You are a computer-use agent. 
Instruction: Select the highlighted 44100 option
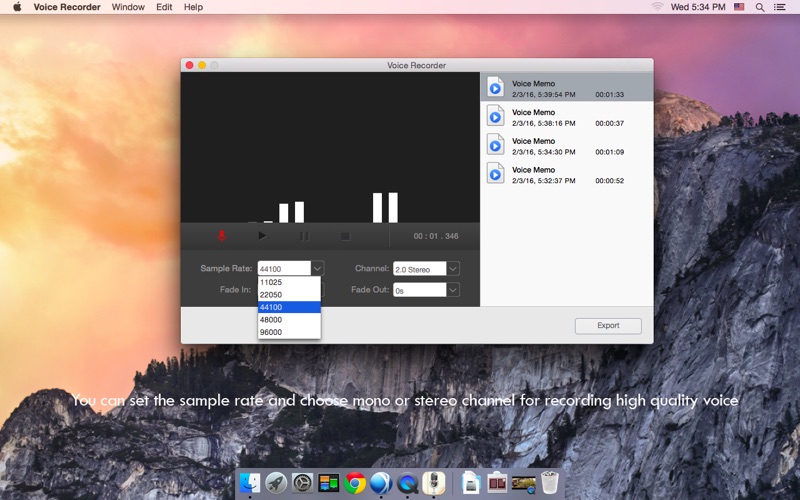coord(289,307)
